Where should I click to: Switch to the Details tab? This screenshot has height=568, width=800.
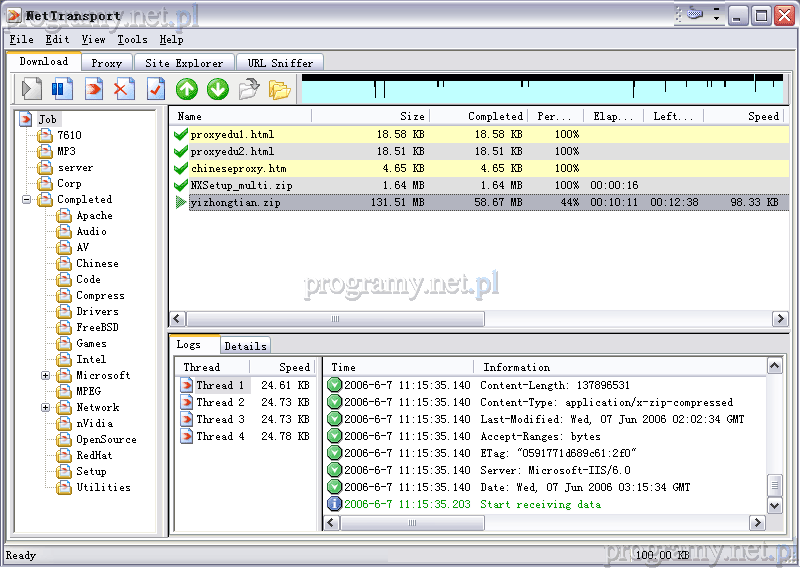tap(245, 346)
